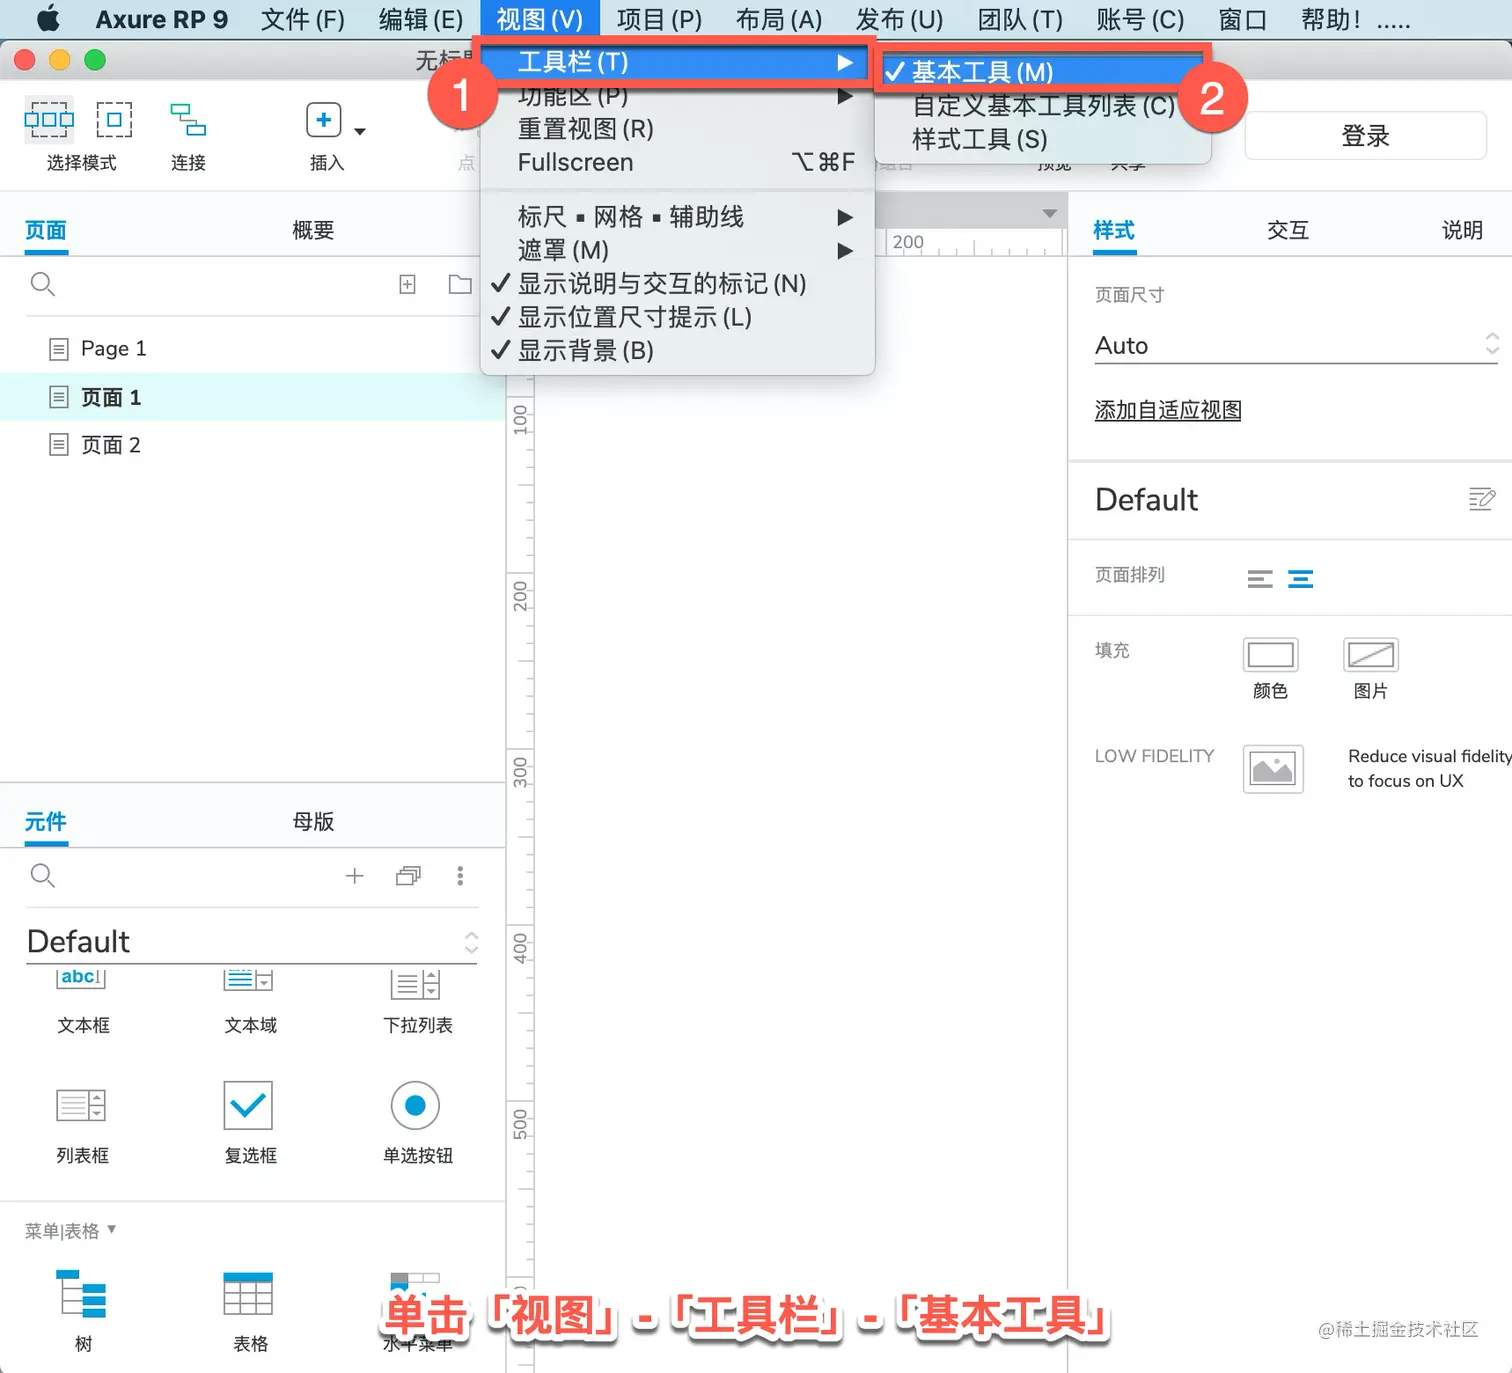Open the Default widget library dropdown
Screen dimensions: 1512x1373
point(252,942)
